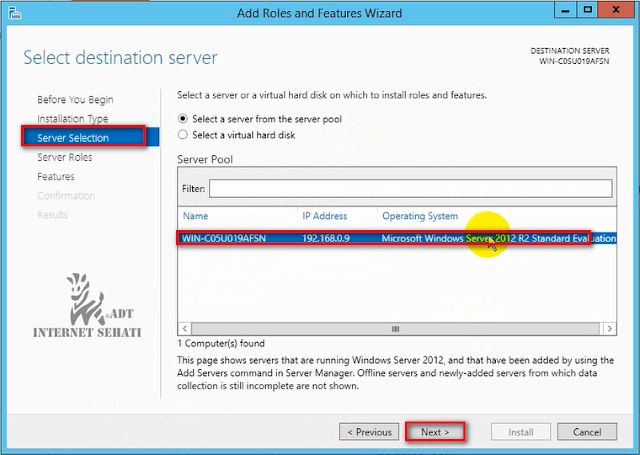Maximize the wizard window
The width and height of the screenshot is (640, 455).
point(587,10)
